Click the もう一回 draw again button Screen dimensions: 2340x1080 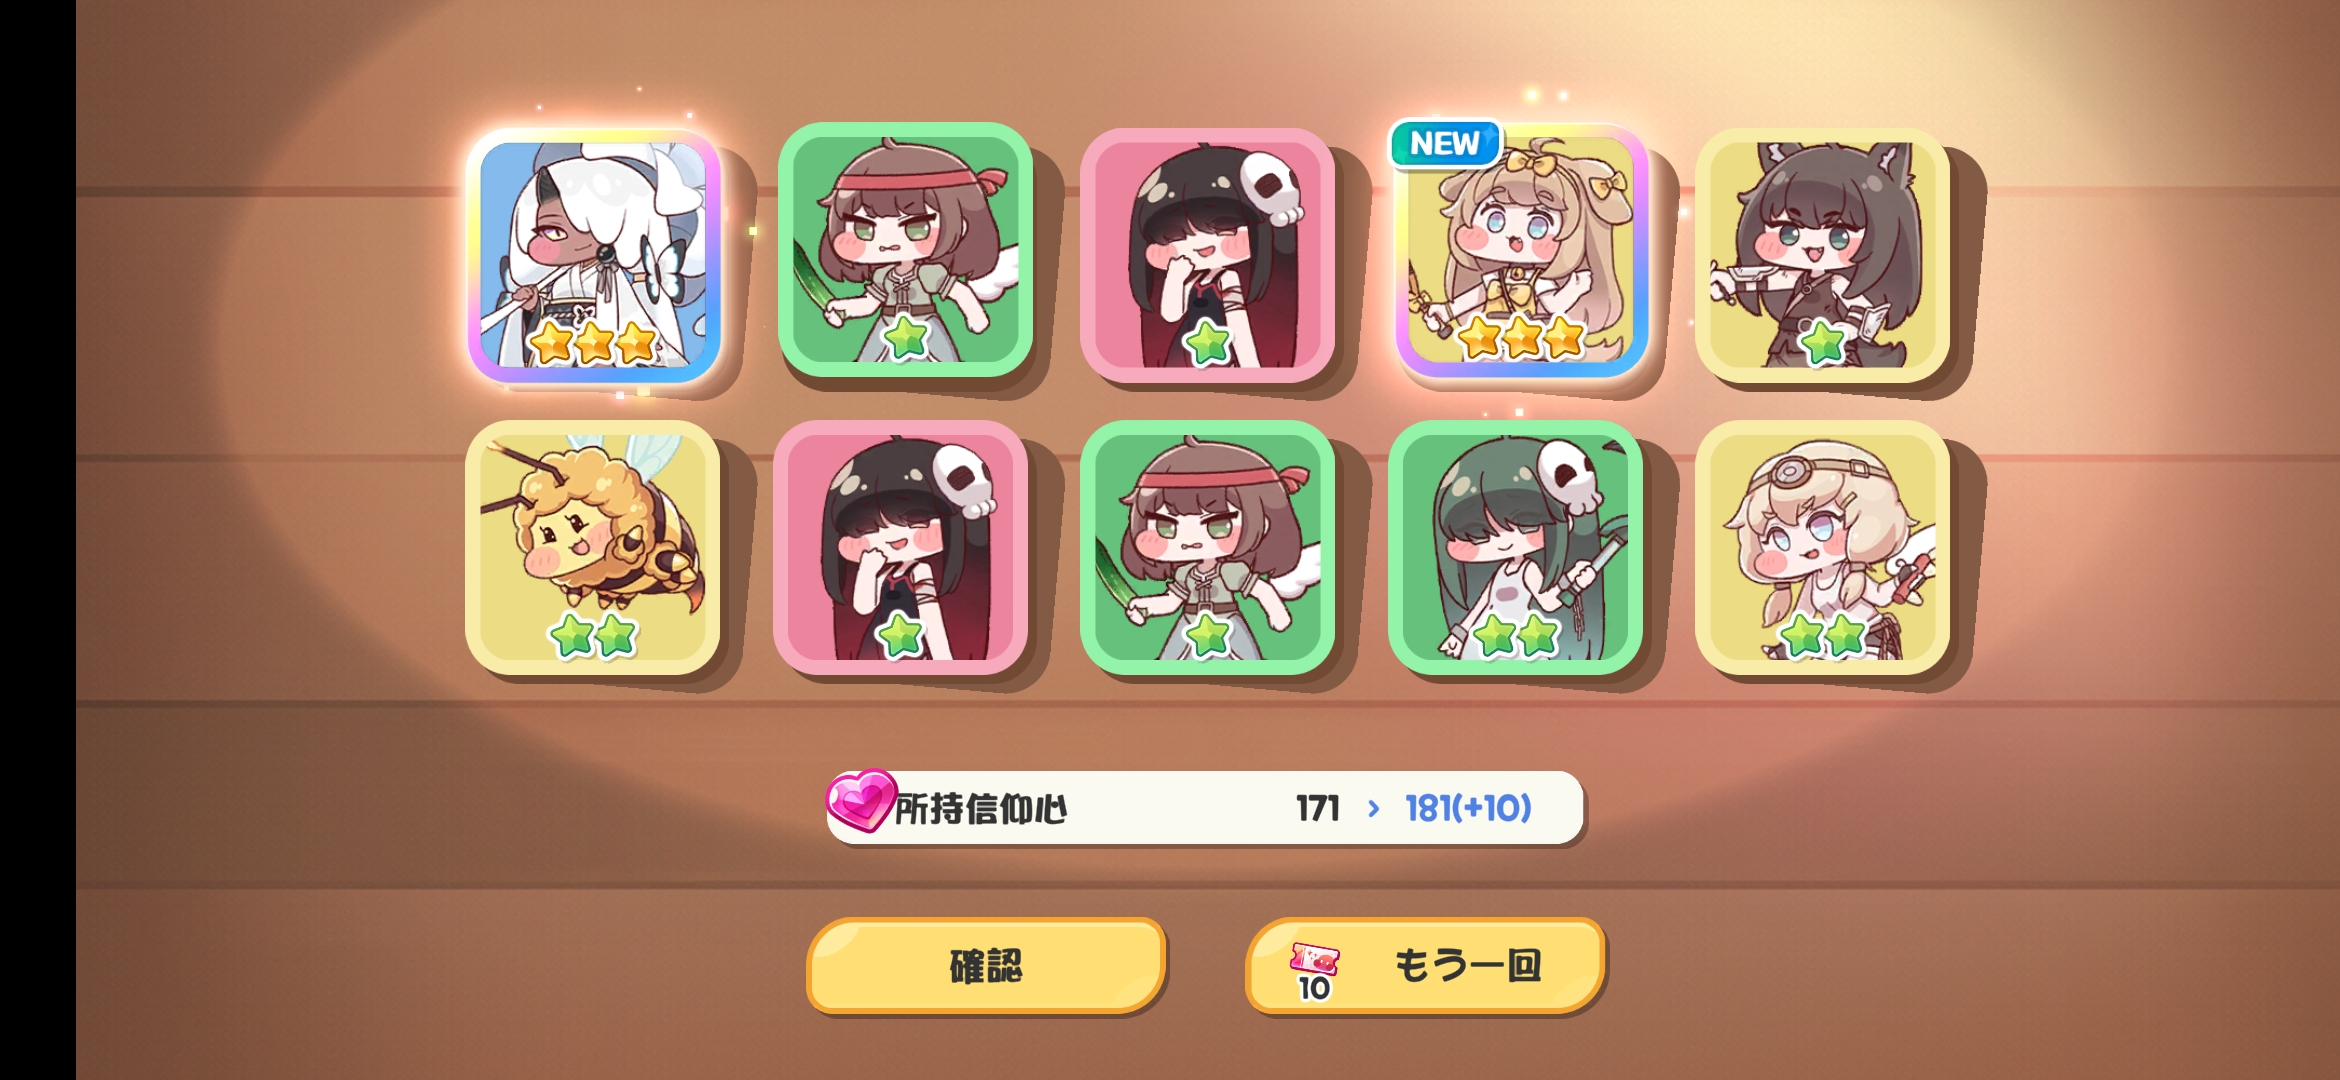pos(1425,965)
